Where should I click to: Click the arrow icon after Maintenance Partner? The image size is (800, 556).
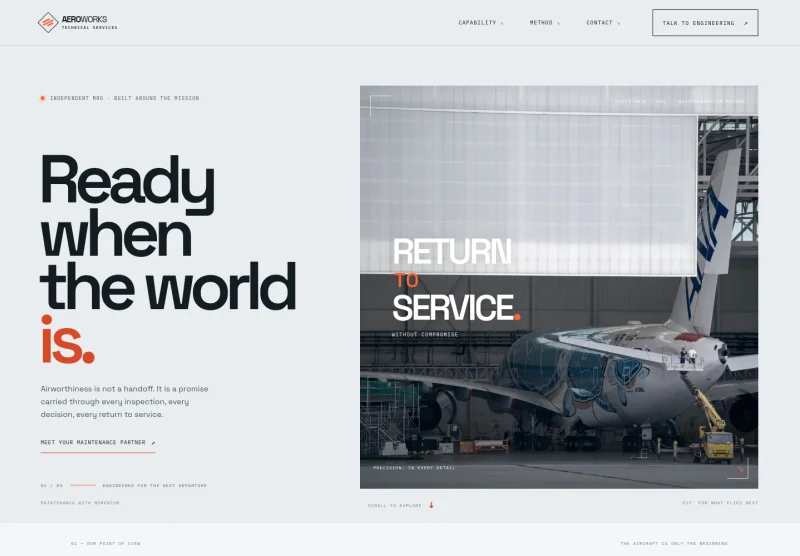[153, 443]
